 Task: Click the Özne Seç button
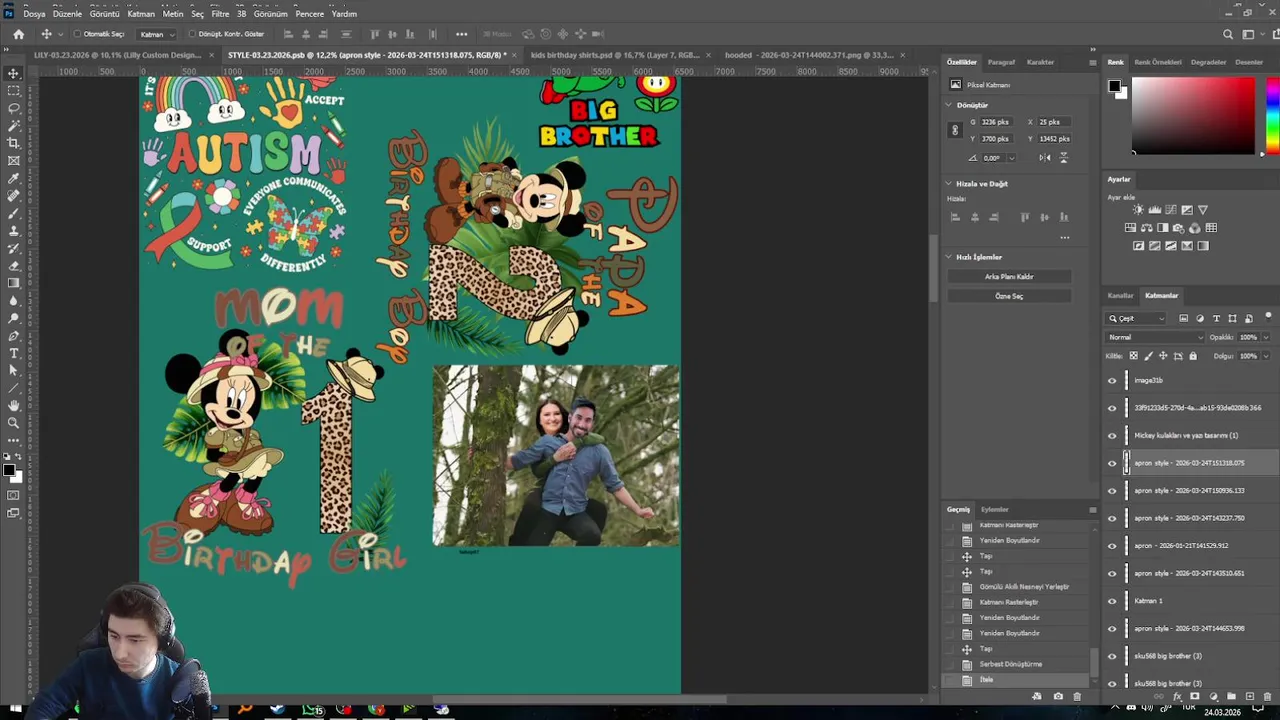coord(1009,297)
